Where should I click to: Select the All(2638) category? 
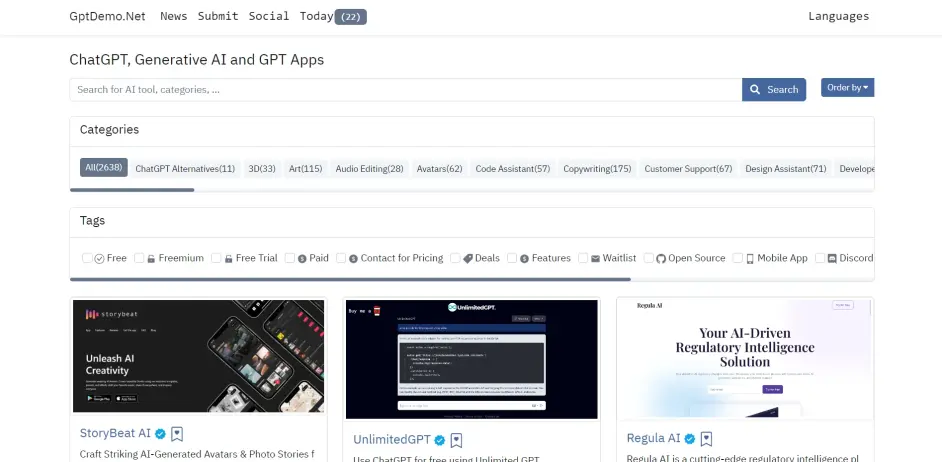103,168
